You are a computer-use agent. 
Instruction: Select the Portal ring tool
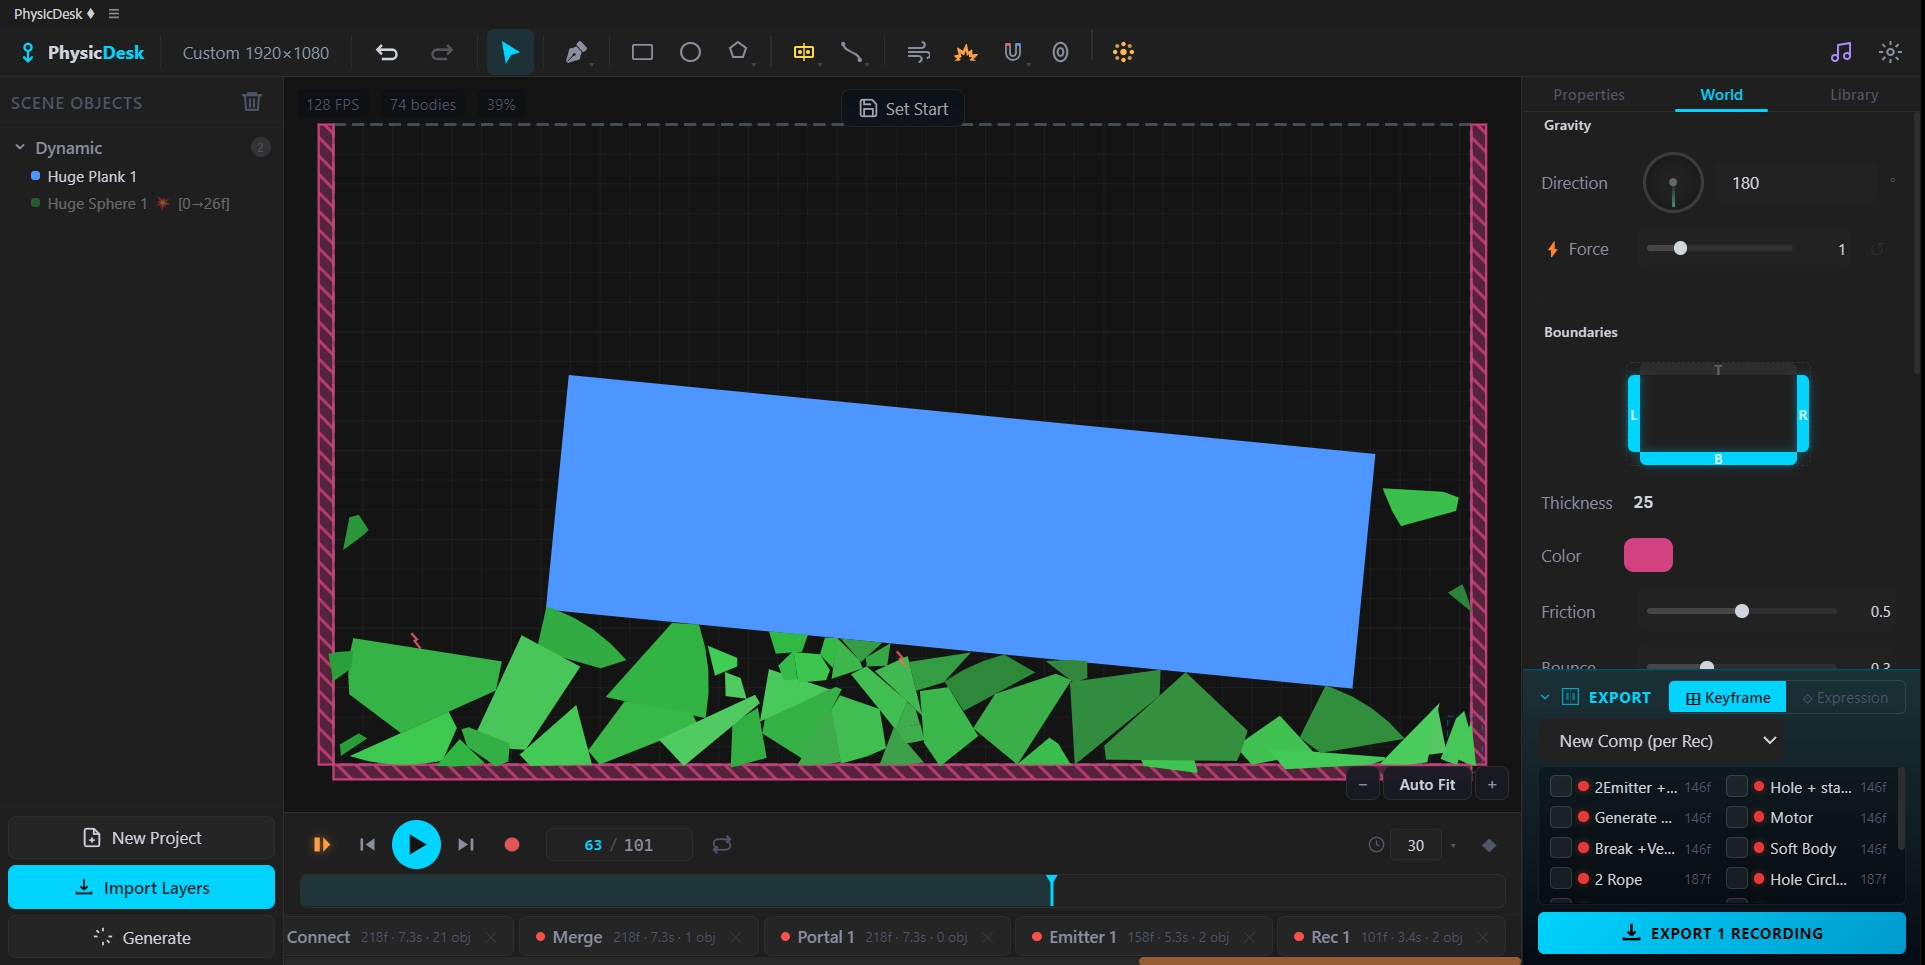(1060, 52)
